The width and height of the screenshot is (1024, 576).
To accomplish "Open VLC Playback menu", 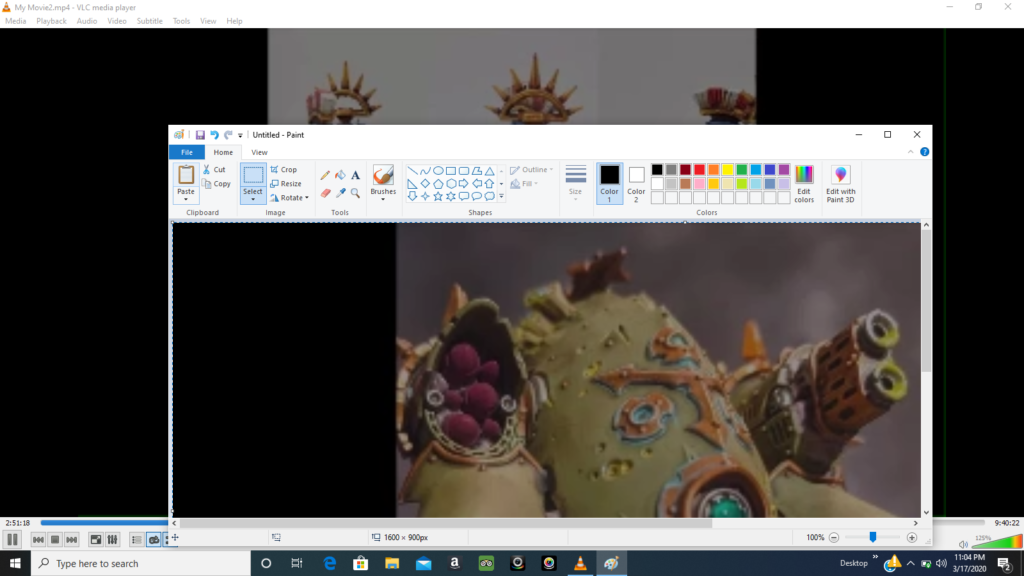I will click(51, 21).
